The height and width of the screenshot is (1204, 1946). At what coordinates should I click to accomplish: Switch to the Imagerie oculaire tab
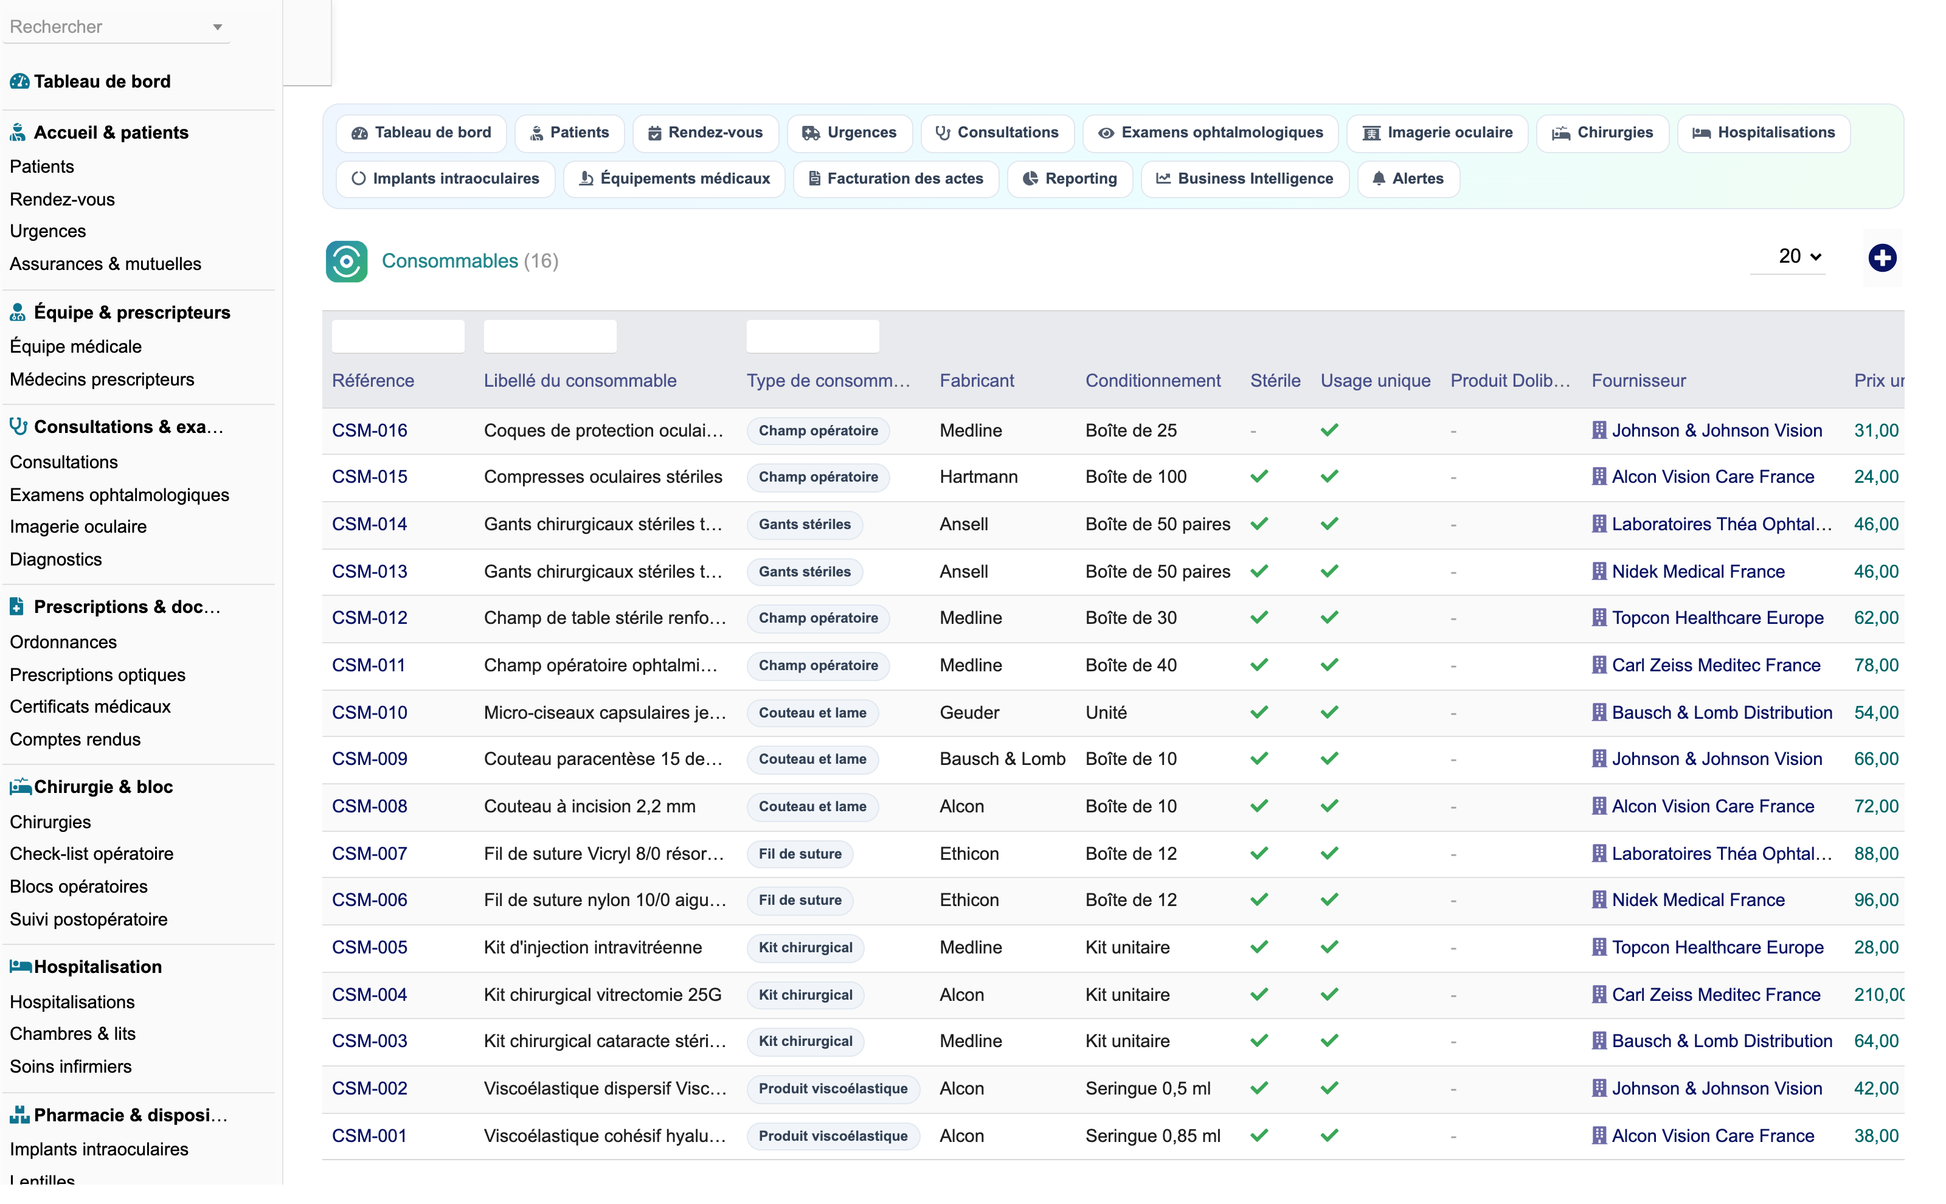1437,132
